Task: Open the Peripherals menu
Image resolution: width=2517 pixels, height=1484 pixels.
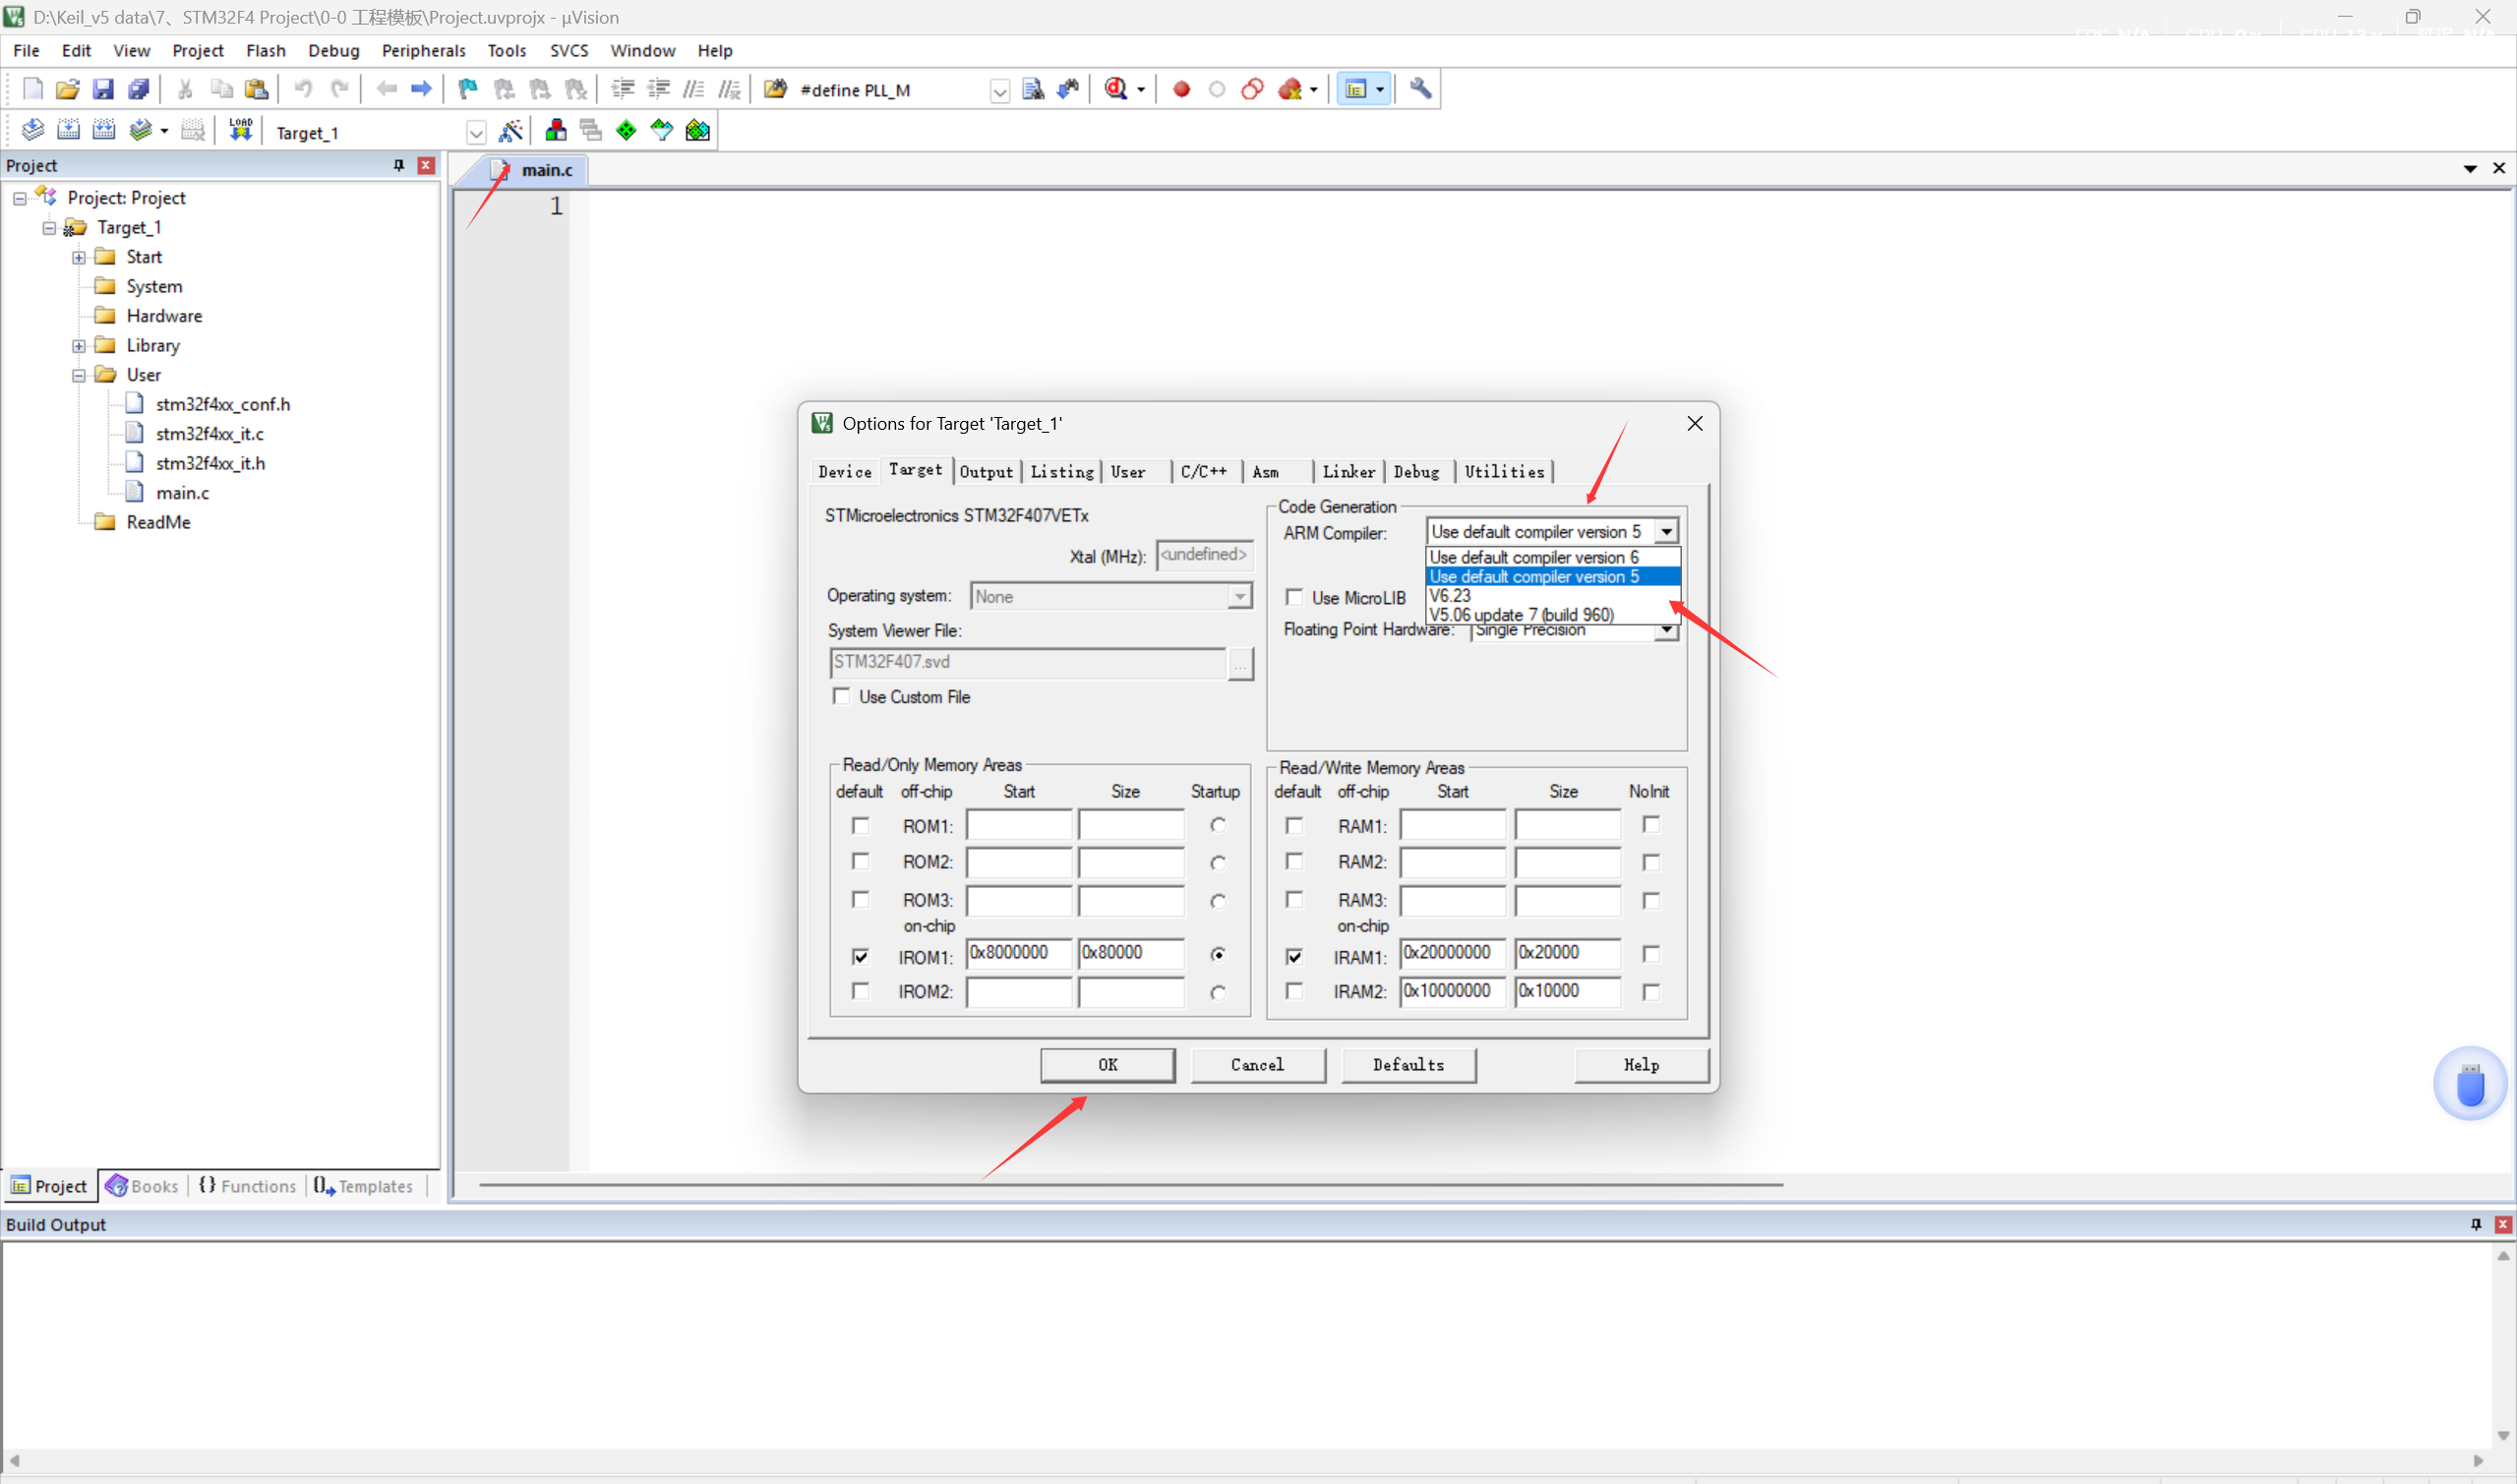Action: [423, 50]
